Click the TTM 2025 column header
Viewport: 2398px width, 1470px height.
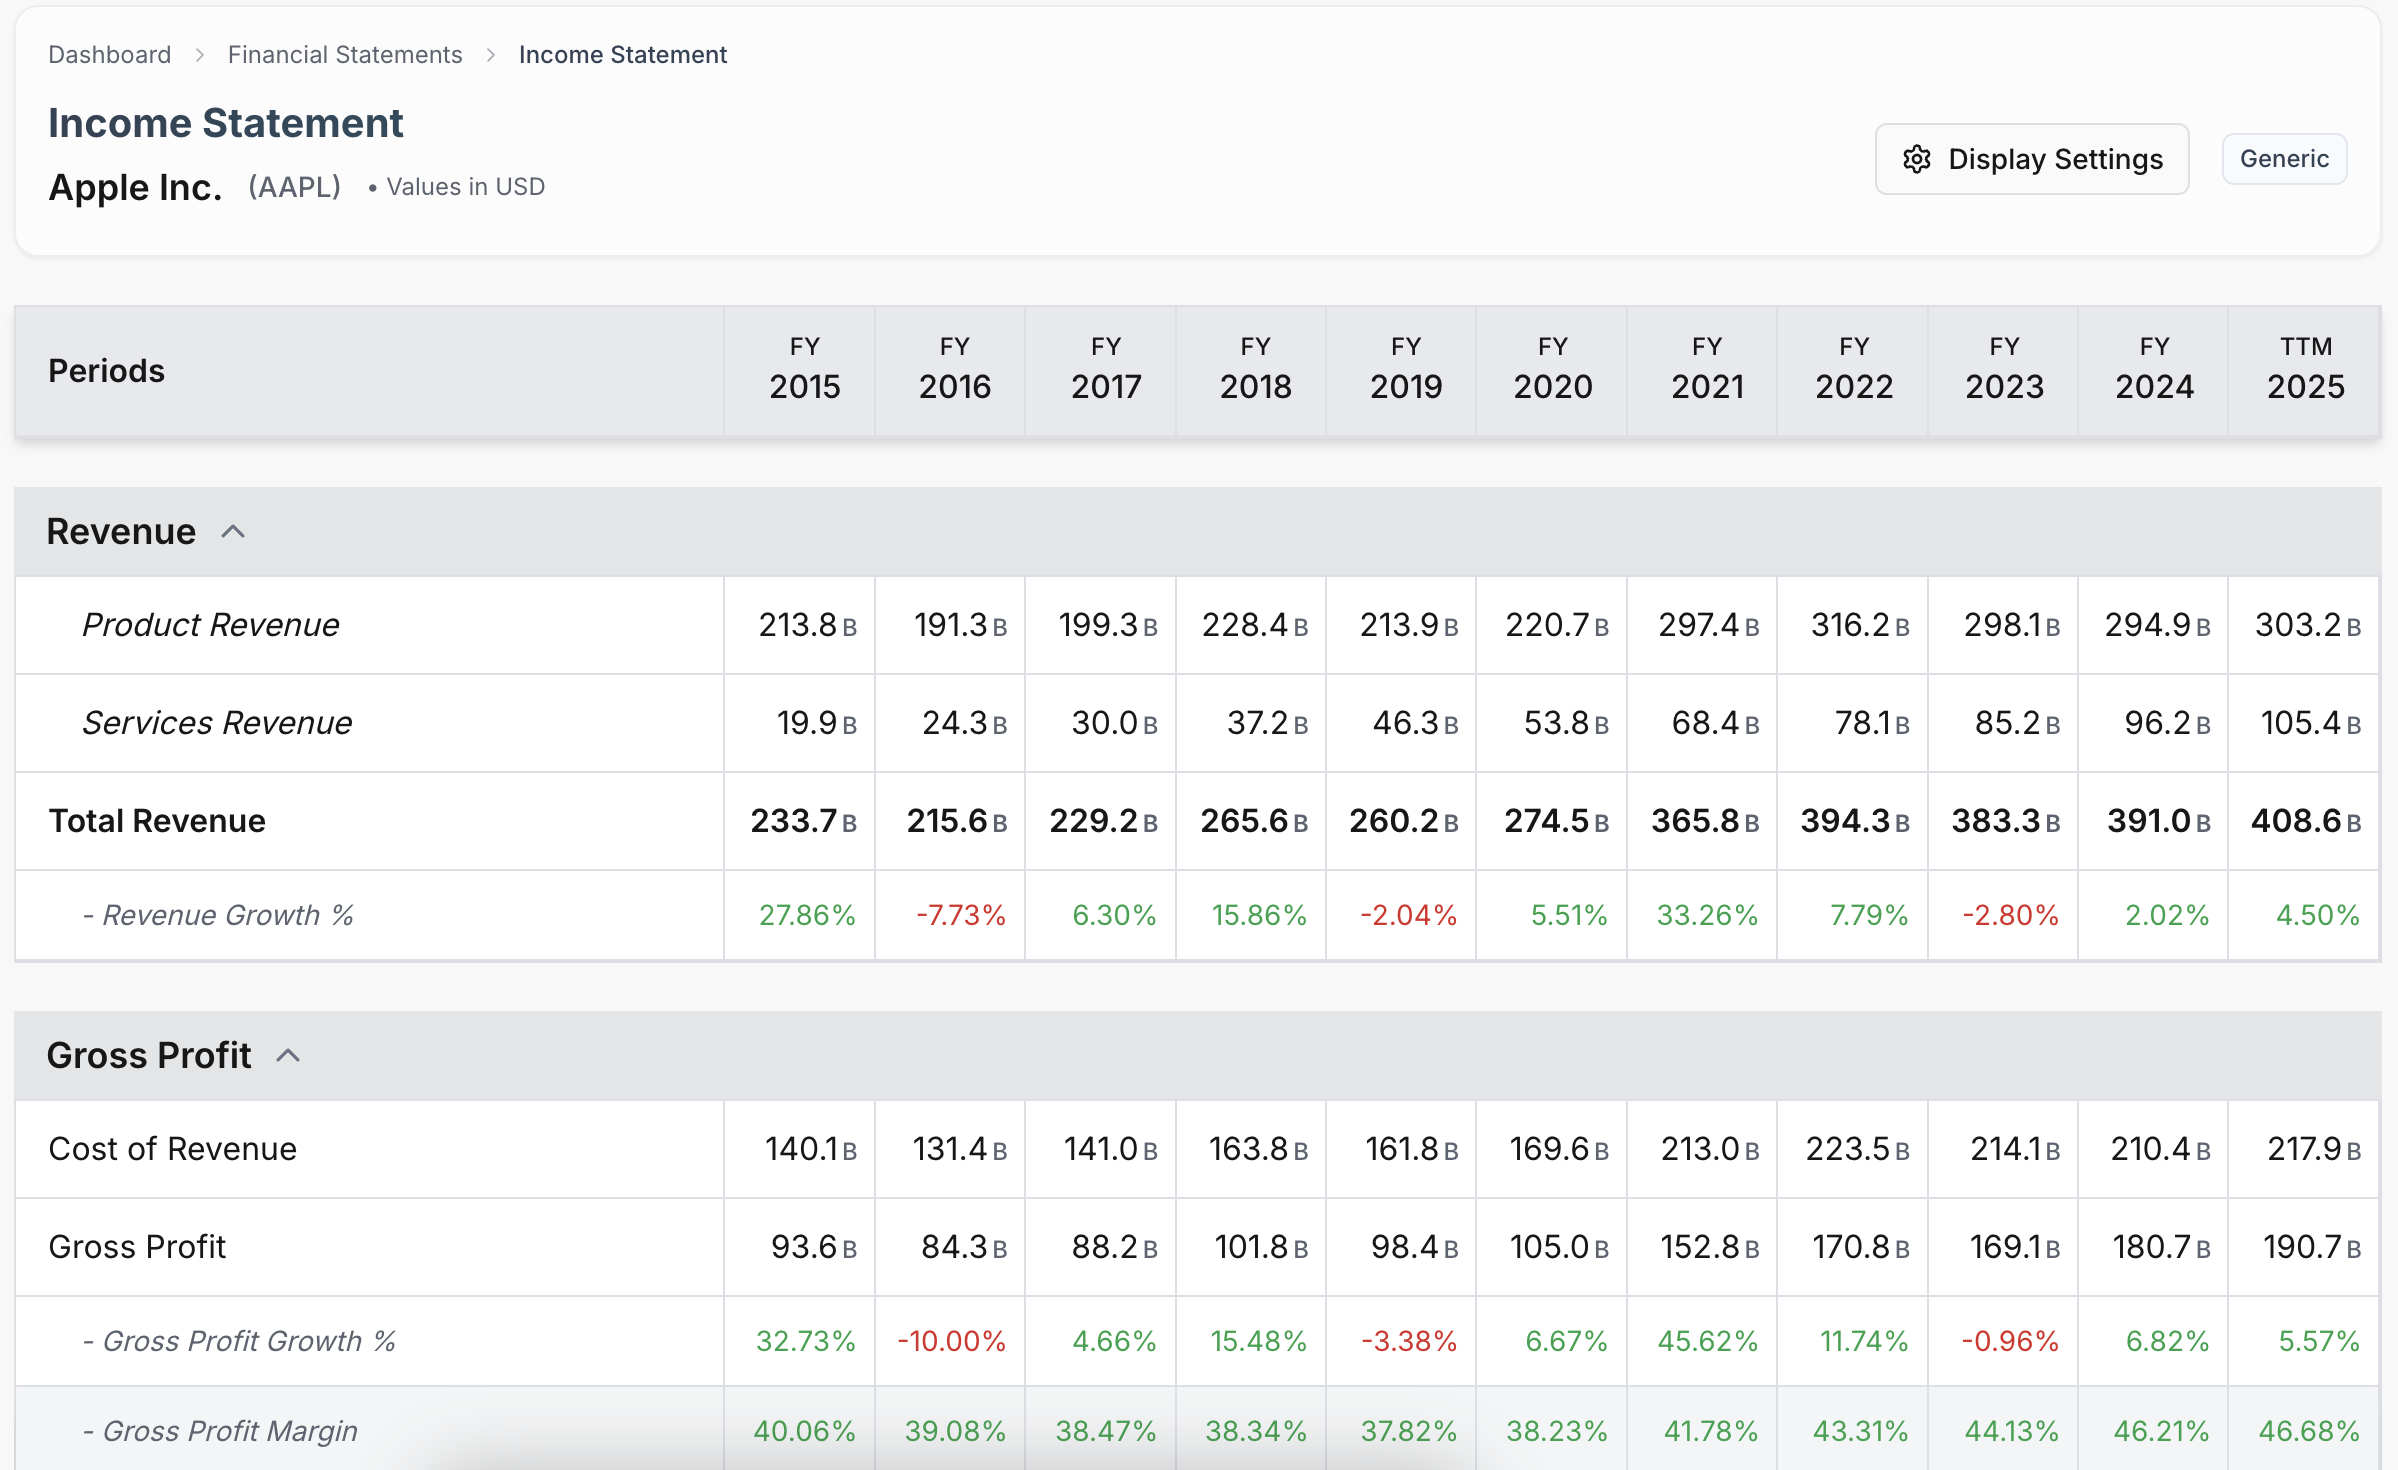2305,370
